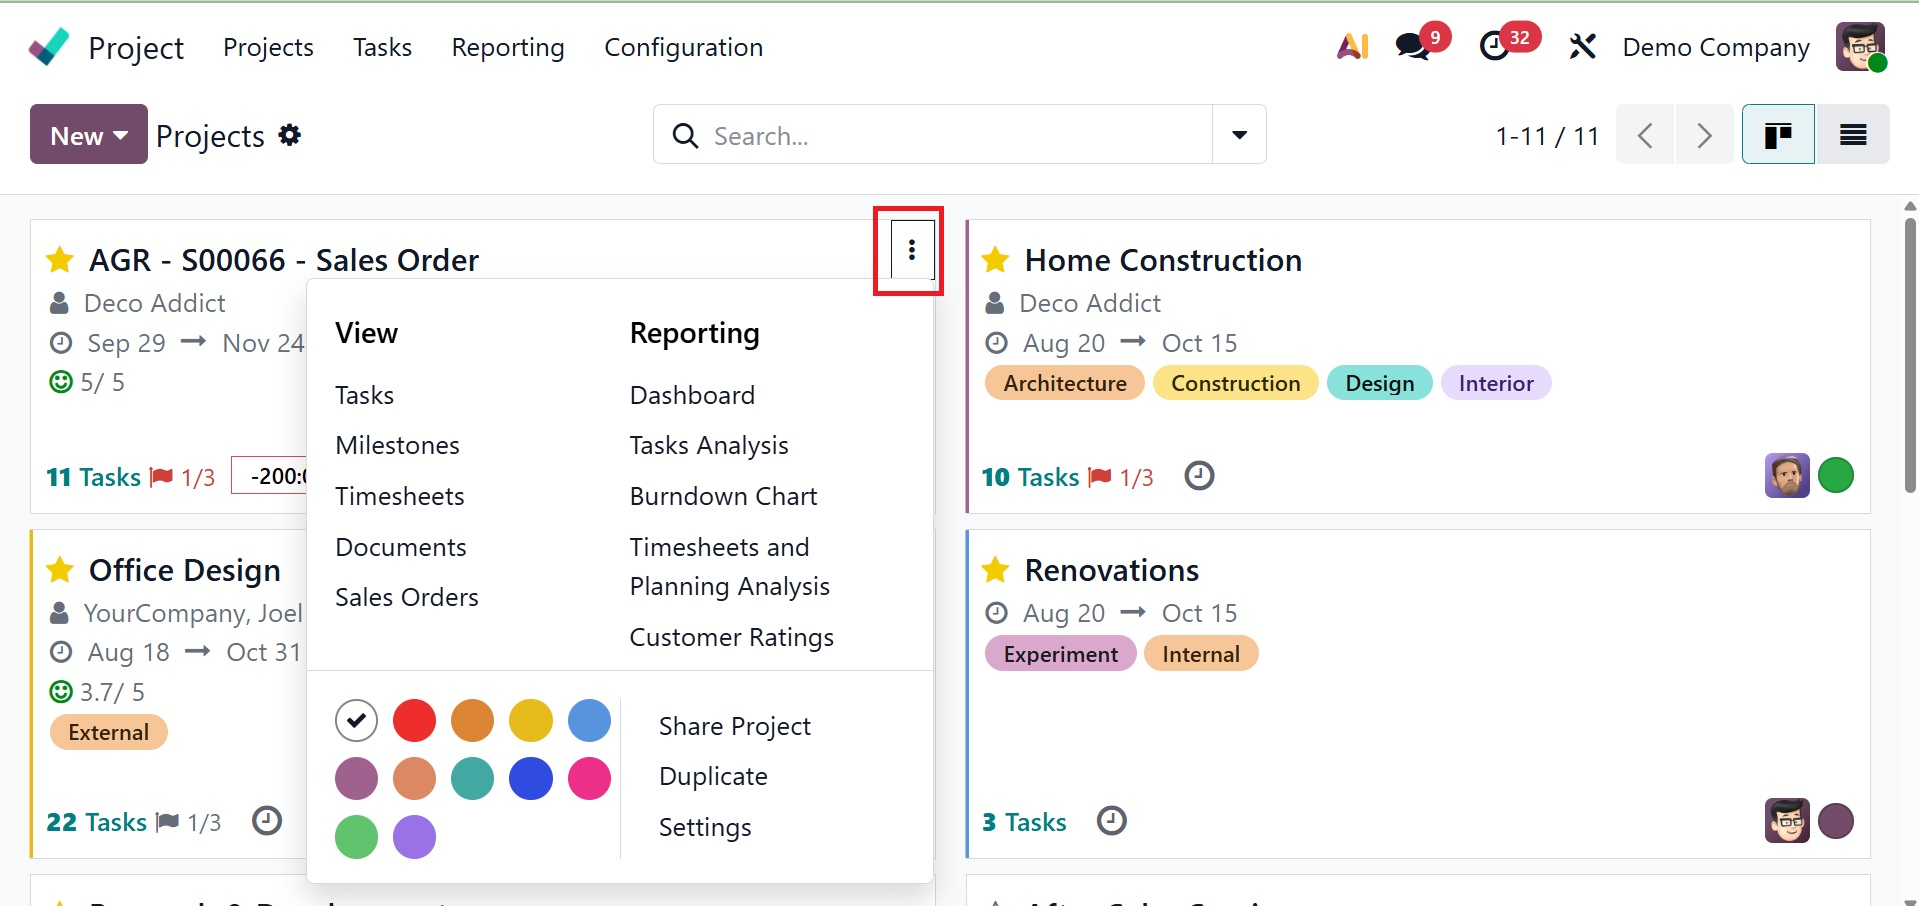Close the AGR project three-dot menu

911,250
